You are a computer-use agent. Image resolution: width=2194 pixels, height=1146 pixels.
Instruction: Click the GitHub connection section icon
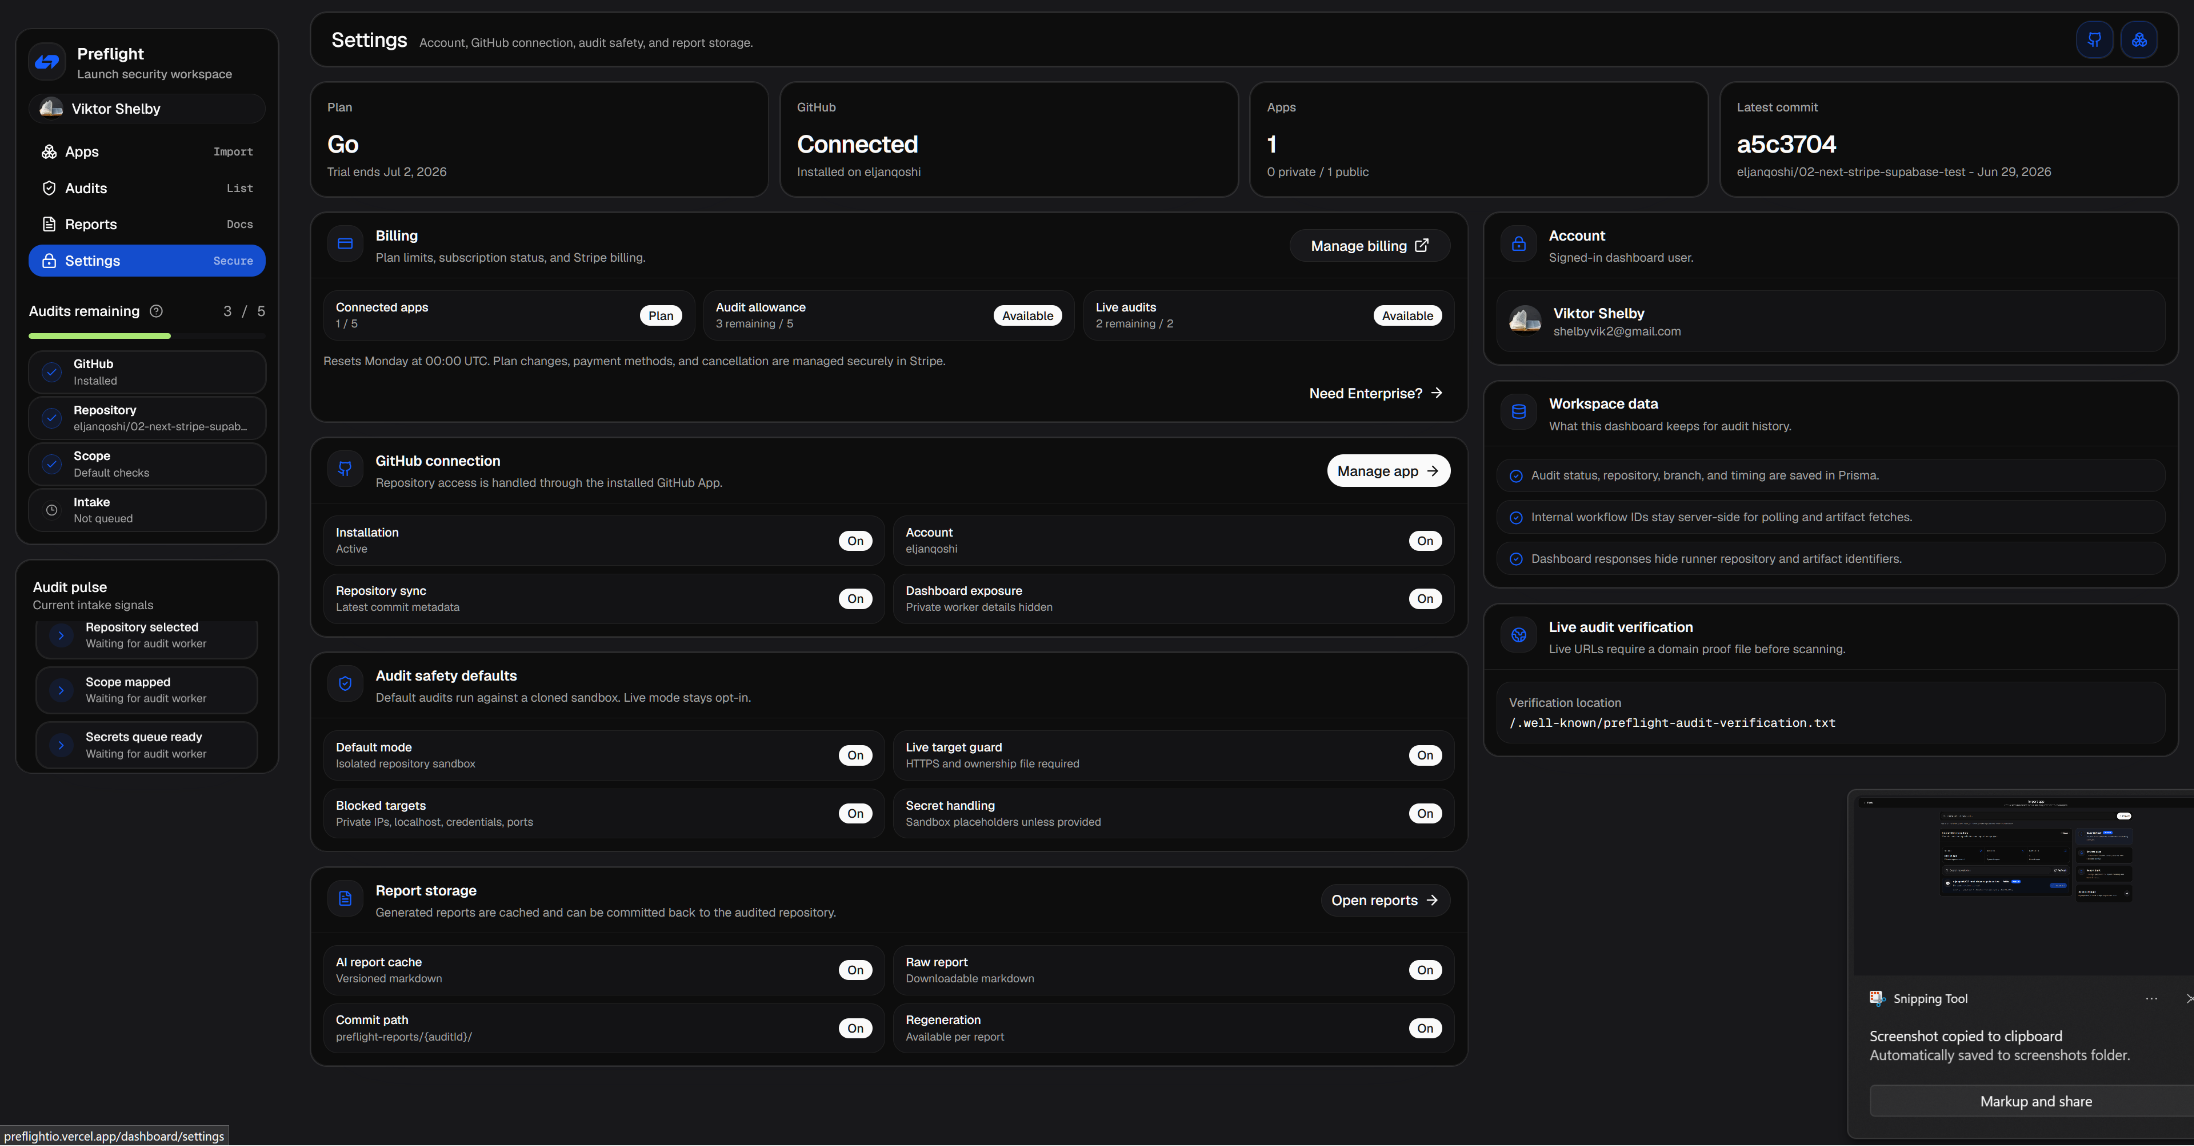point(345,469)
